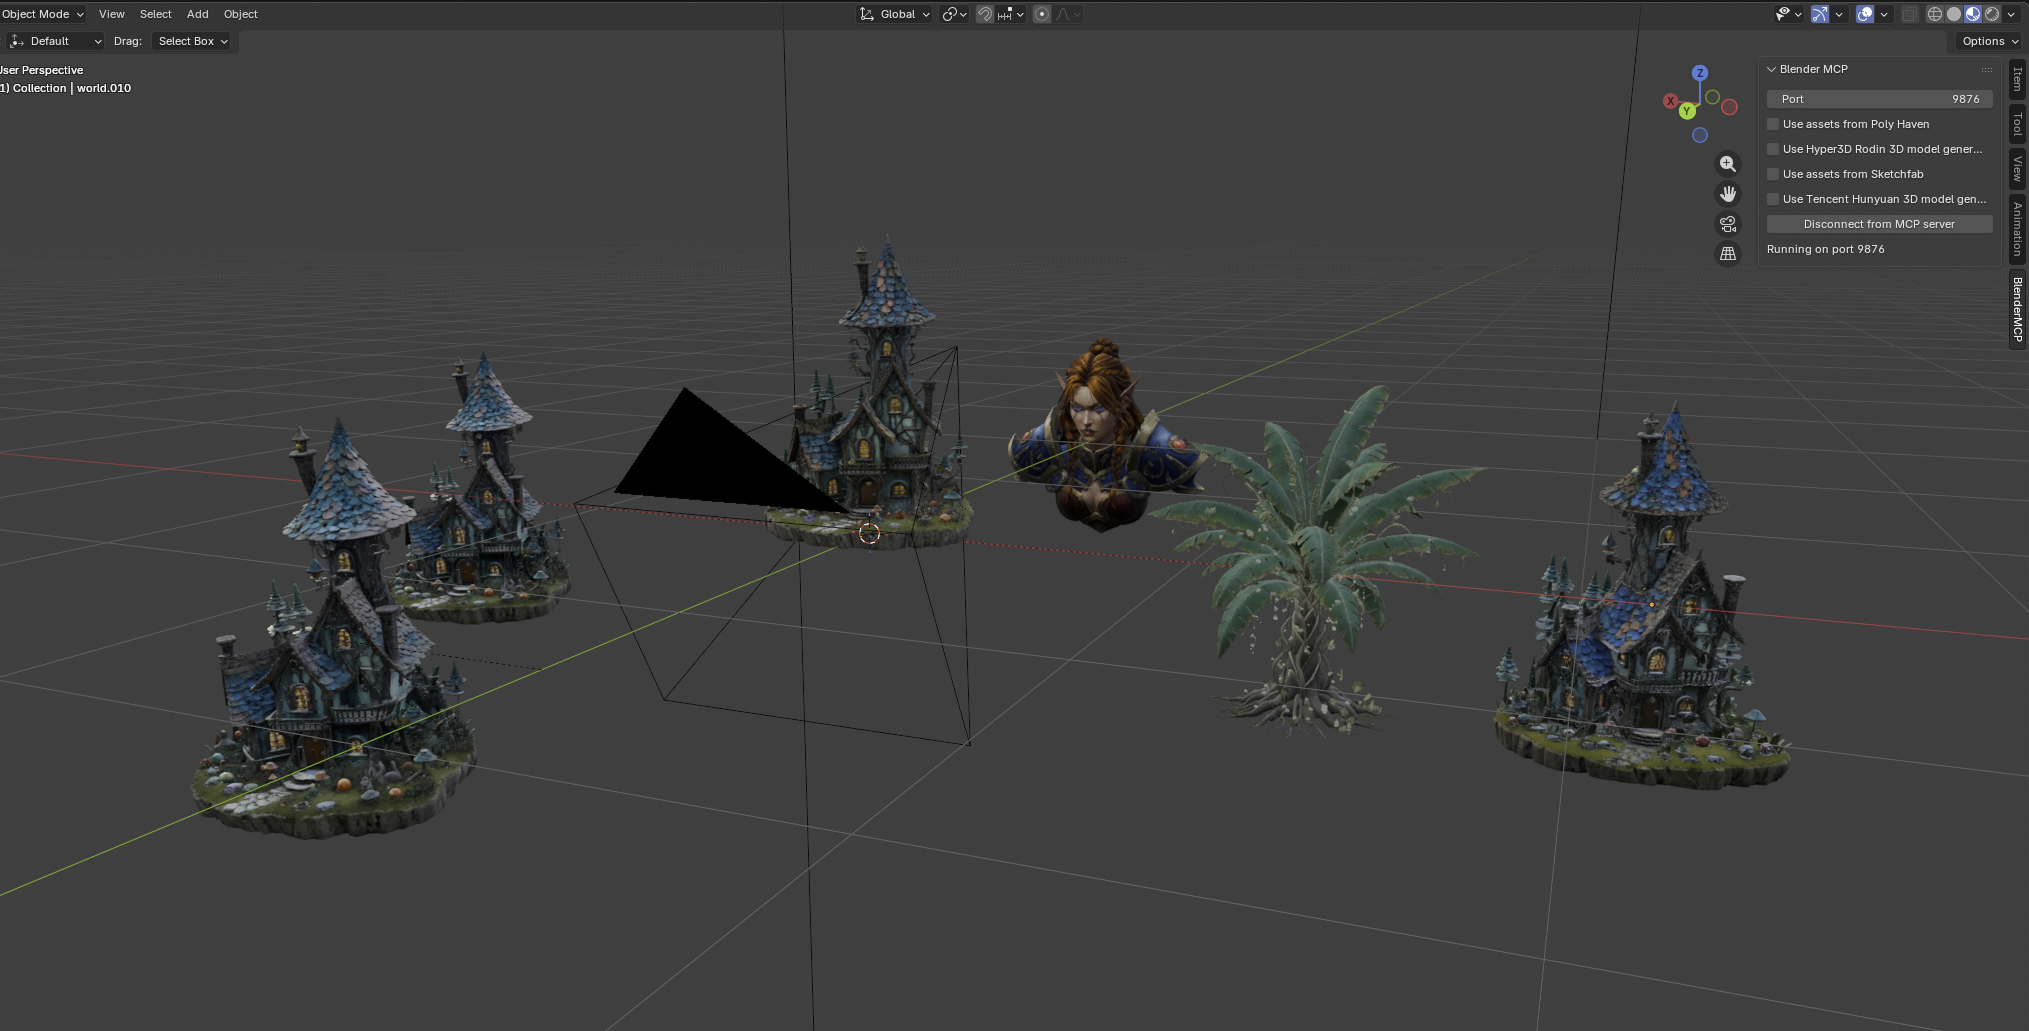Screen dimensions: 2029x1031
Task: Toggle proportional editing circle icon
Action: [1042, 14]
